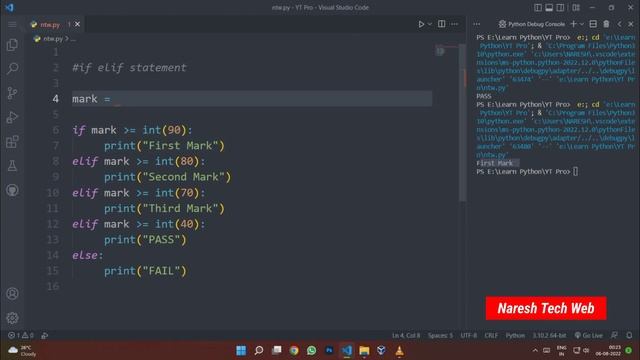Screen dimensions: 640x360
Task: Open the terminal launch profile dropdown
Action: (582, 24)
